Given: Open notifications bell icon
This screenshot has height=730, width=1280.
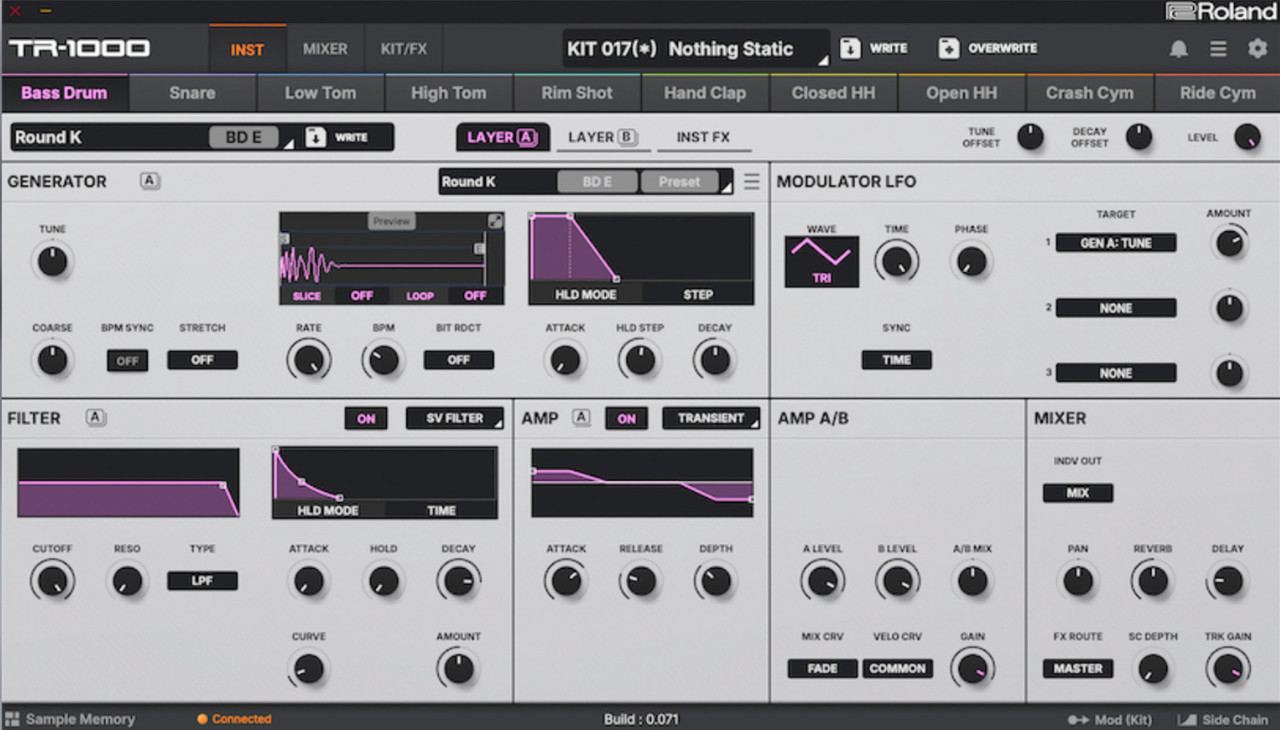Looking at the screenshot, I should [x=1179, y=49].
